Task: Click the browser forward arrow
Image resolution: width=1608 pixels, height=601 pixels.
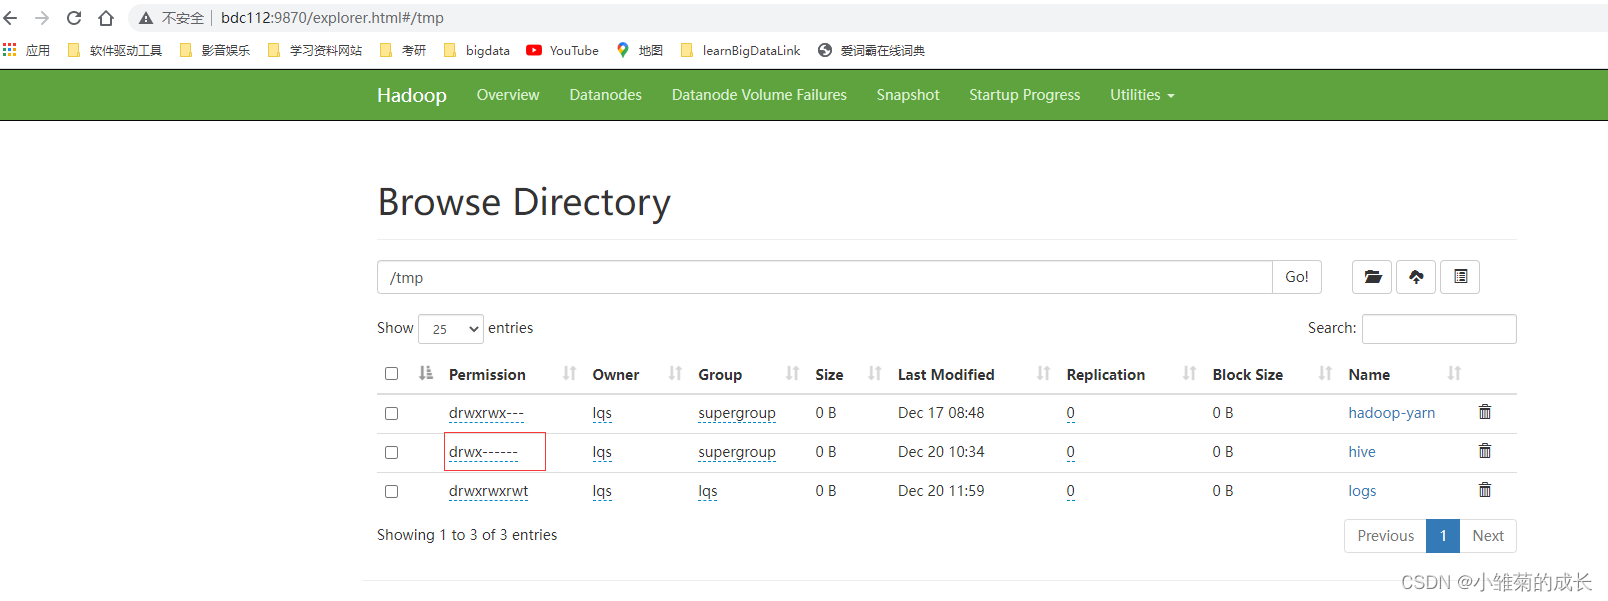Action: [x=42, y=18]
